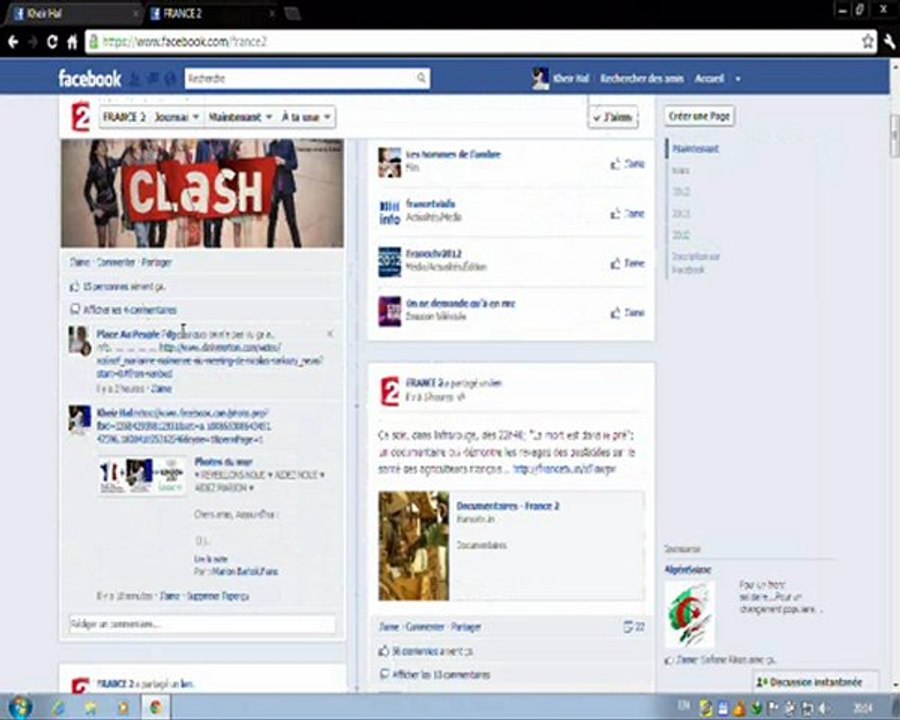Image resolution: width=900 pixels, height=720 pixels.
Task: Click comment count icon on documentary post
Action: pyautogui.click(x=634, y=626)
